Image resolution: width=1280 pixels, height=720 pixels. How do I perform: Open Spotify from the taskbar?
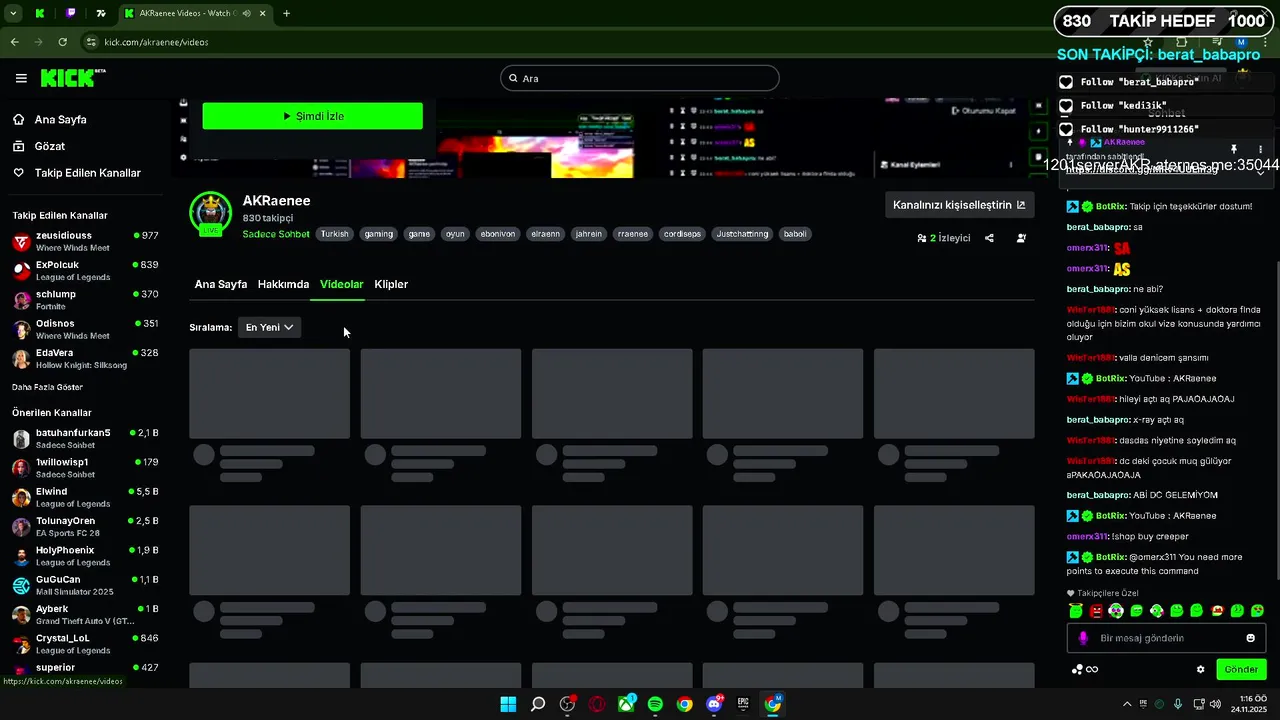[655, 704]
